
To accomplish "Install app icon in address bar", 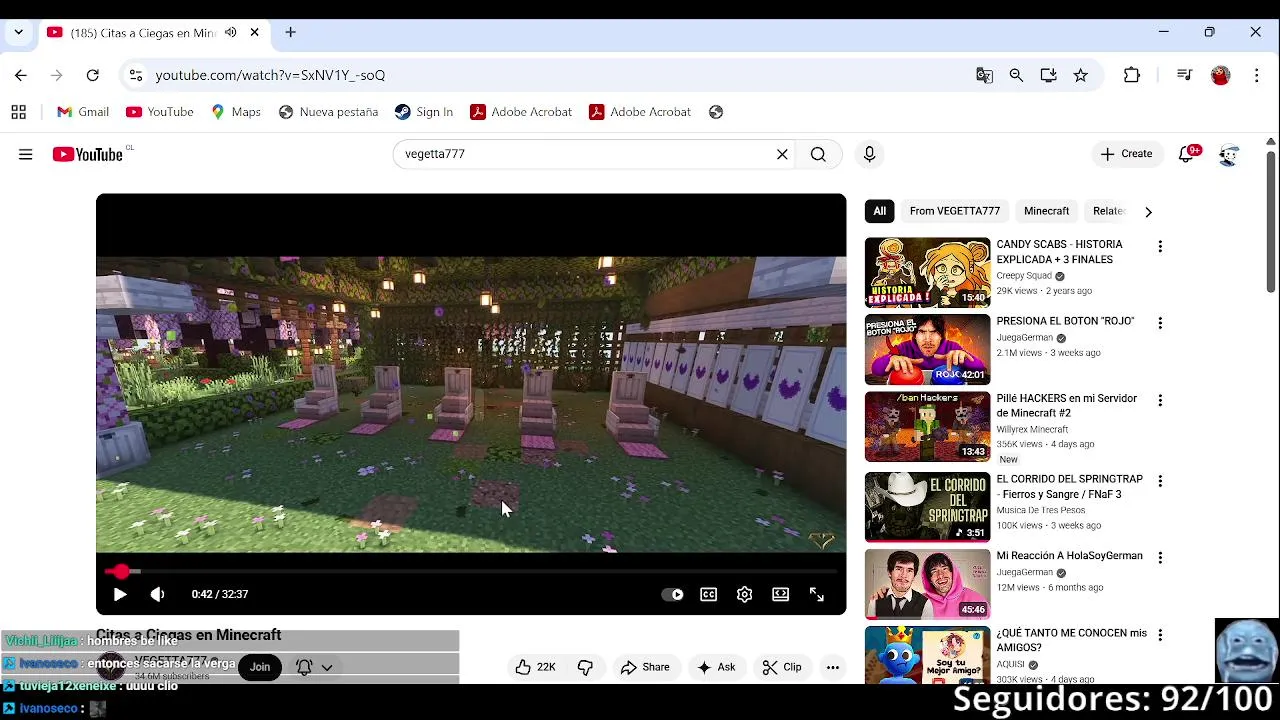I will 1048,75.
